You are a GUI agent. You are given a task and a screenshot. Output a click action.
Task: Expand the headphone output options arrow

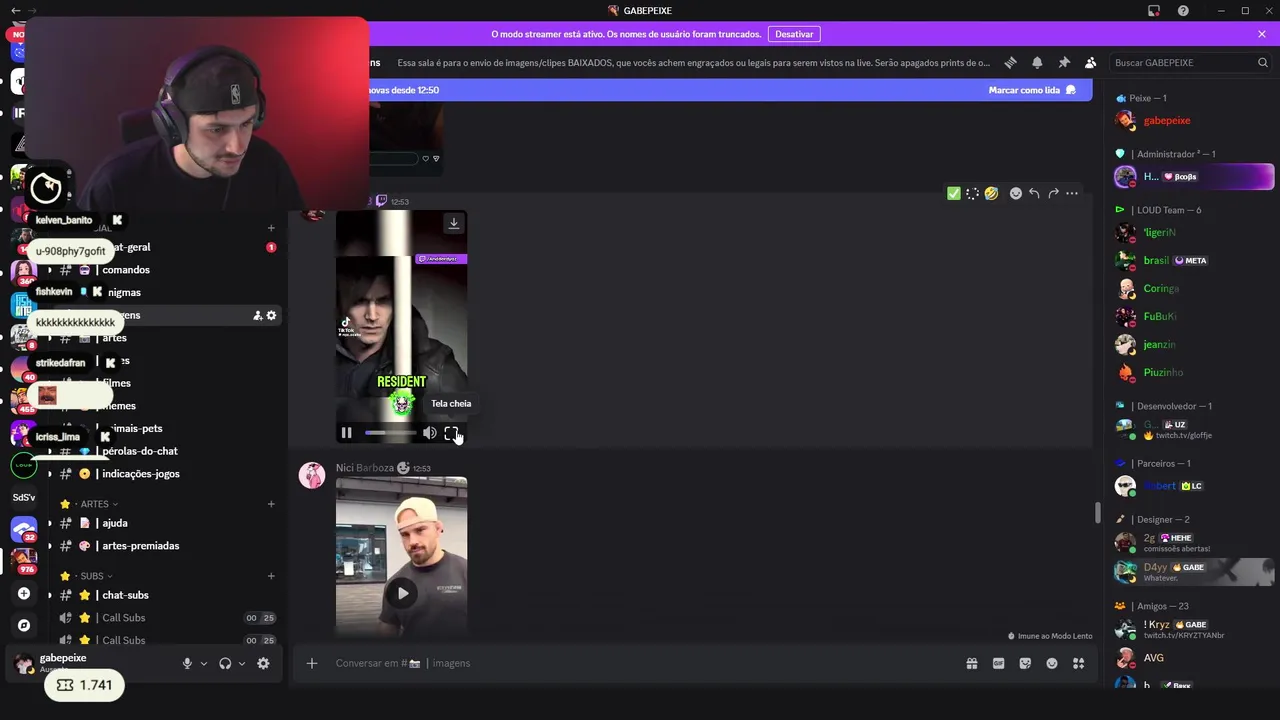click(x=242, y=663)
